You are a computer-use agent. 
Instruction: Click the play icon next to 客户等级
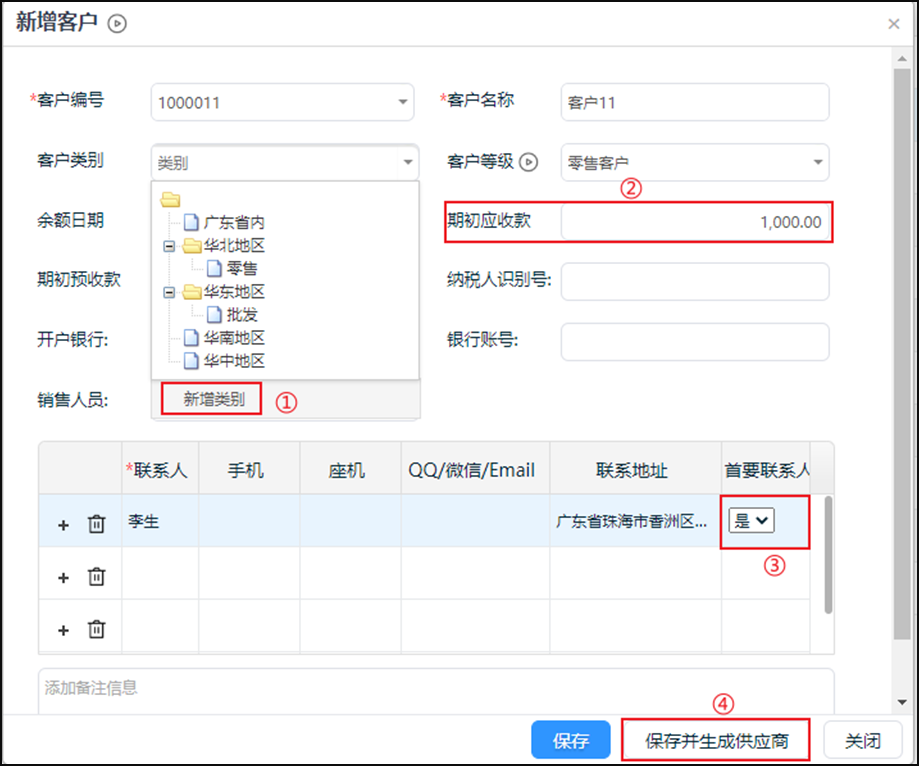pyautogui.click(x=529, y=162)
